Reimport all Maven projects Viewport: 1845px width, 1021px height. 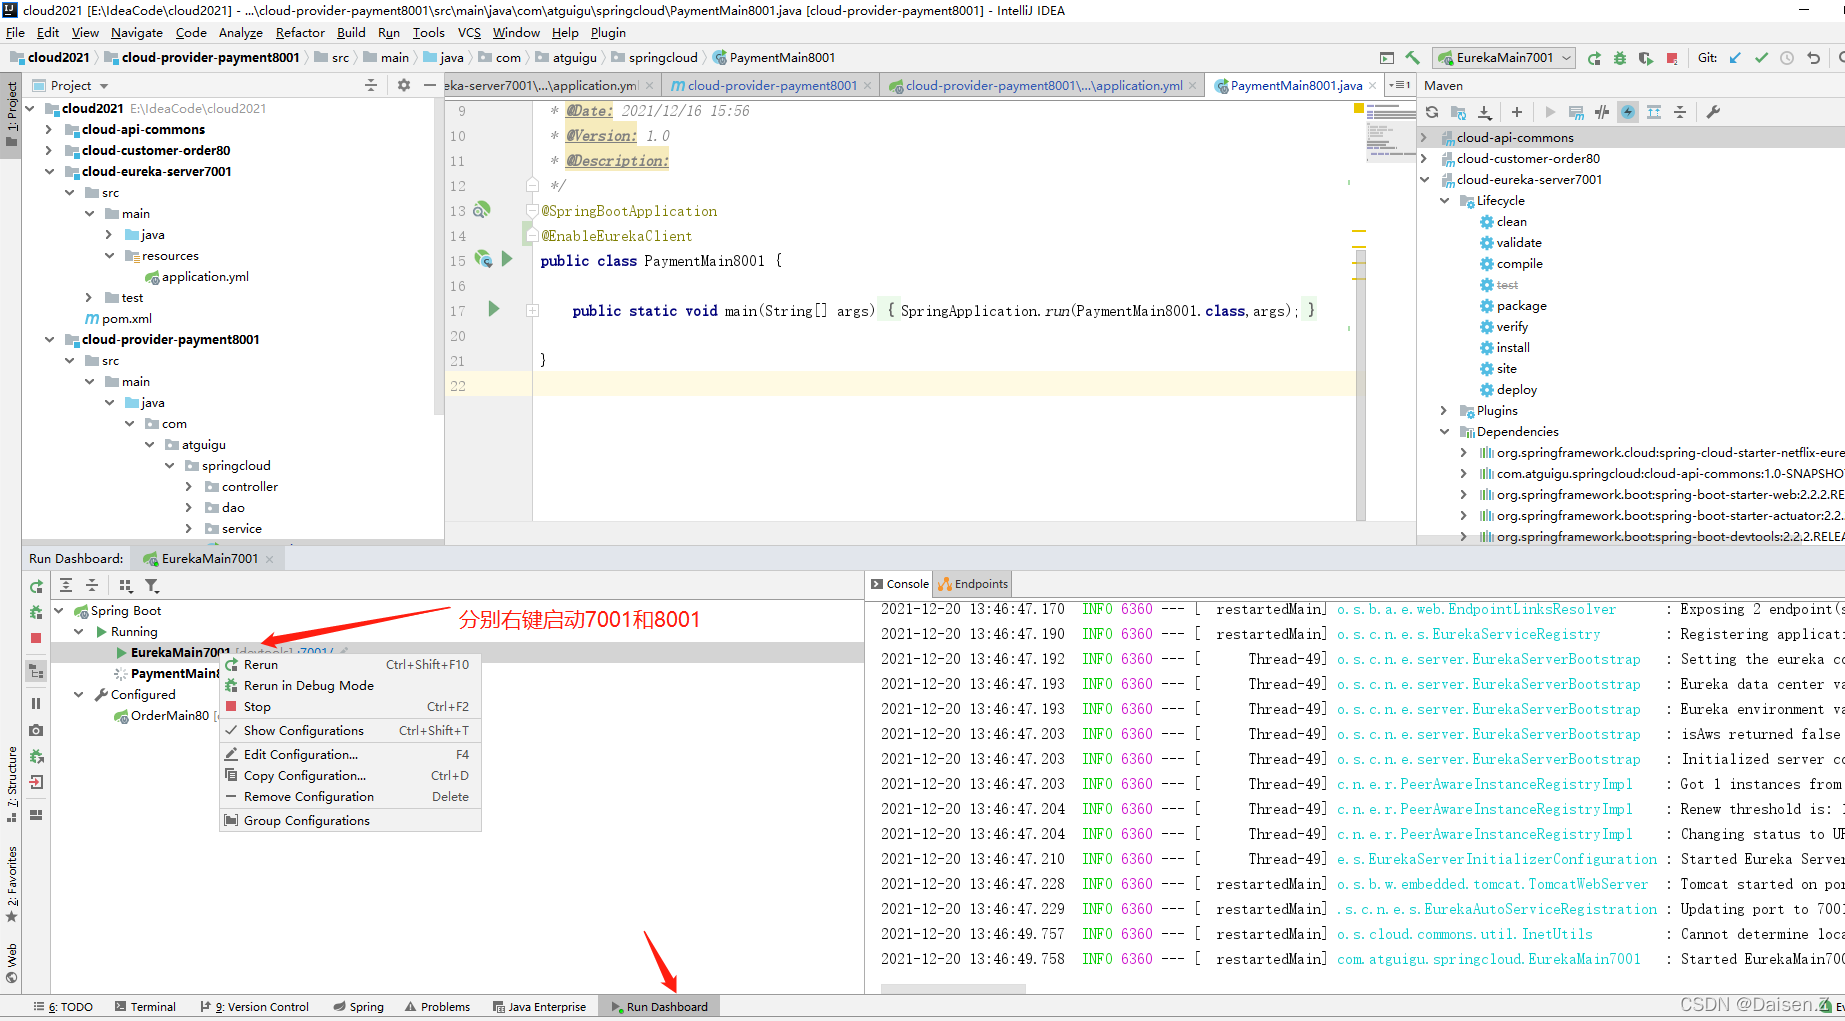1432,112
